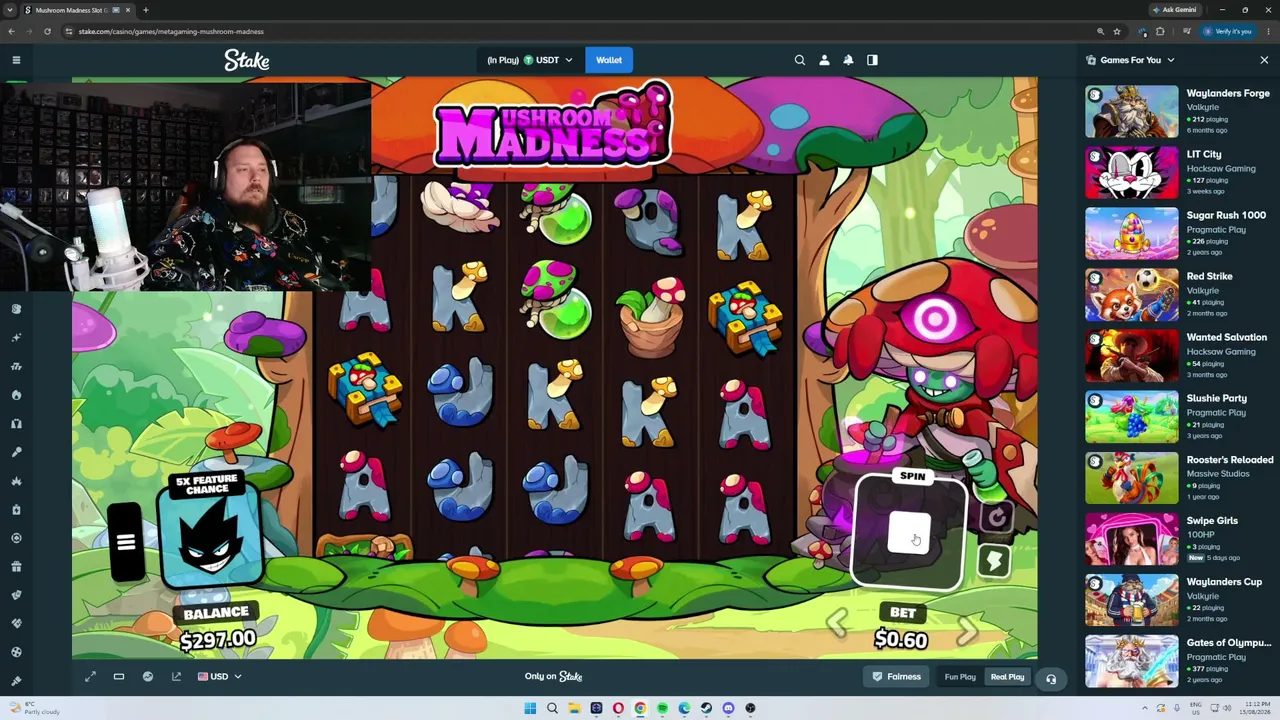Click the Ask Gemini button

point(1175,10)
